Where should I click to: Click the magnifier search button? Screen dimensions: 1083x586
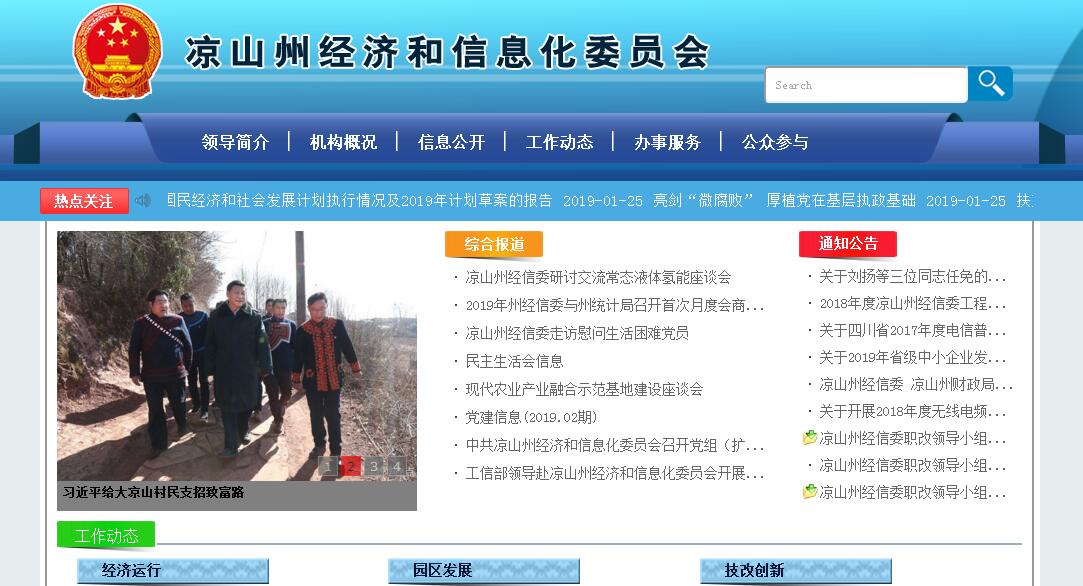990,84
